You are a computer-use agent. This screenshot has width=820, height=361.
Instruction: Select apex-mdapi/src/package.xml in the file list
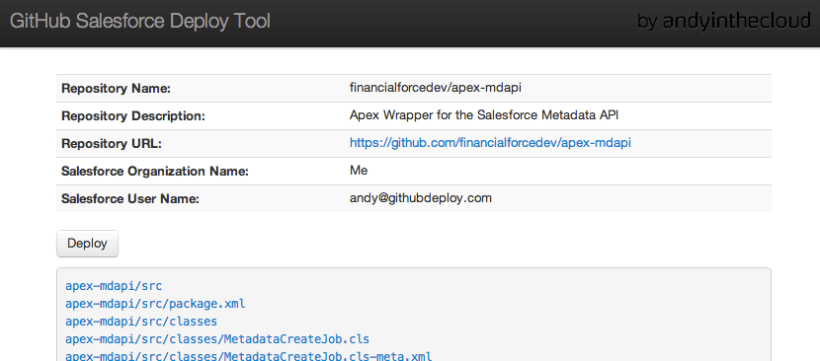tap(155, 303)
